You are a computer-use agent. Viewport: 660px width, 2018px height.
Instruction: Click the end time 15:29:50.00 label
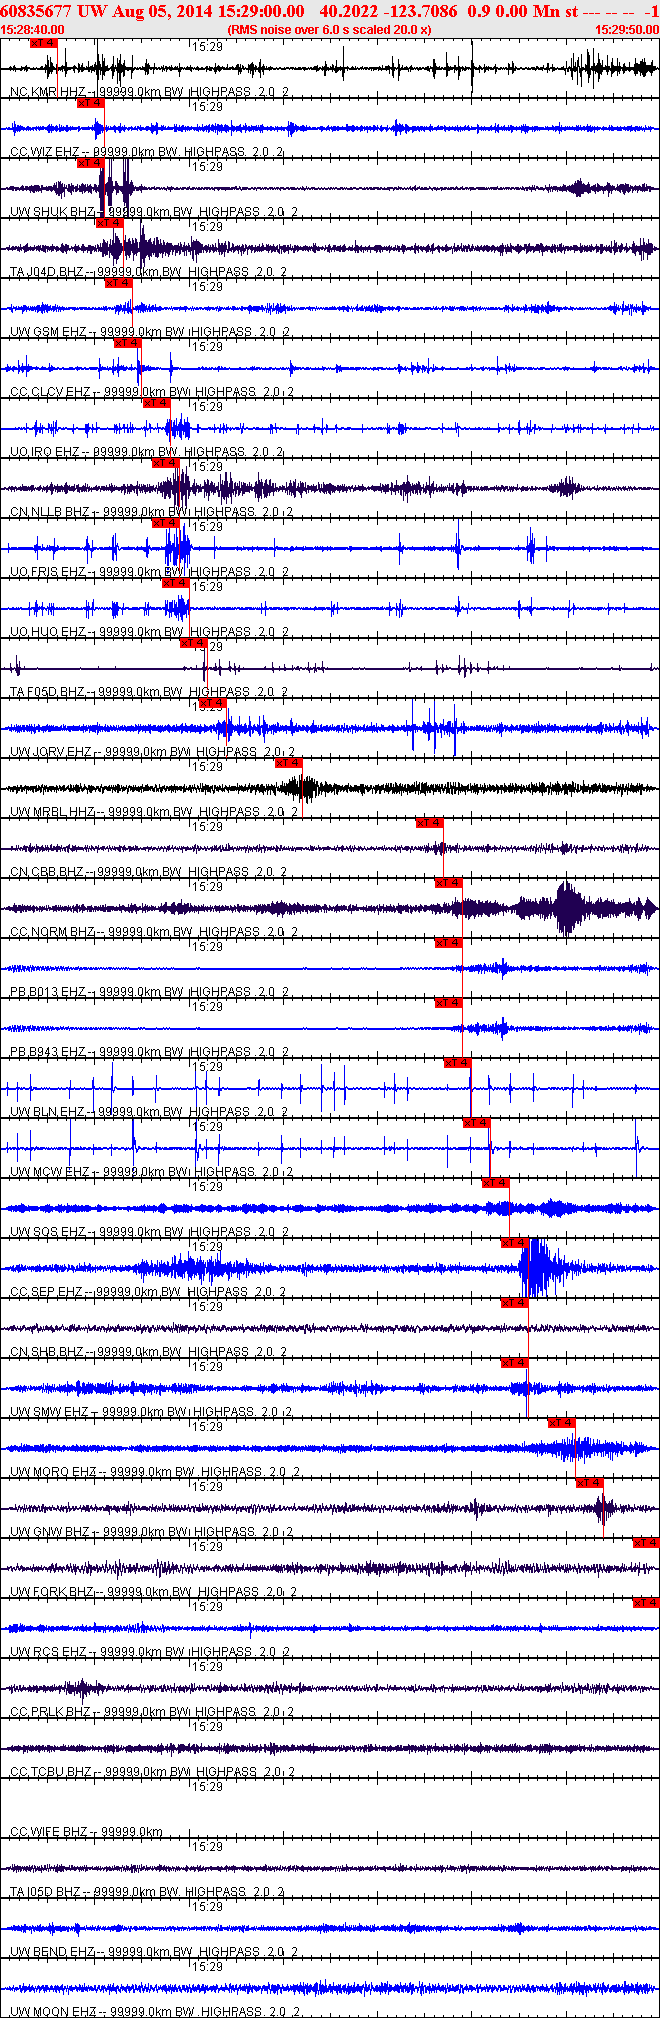click(x=627, y=30)
